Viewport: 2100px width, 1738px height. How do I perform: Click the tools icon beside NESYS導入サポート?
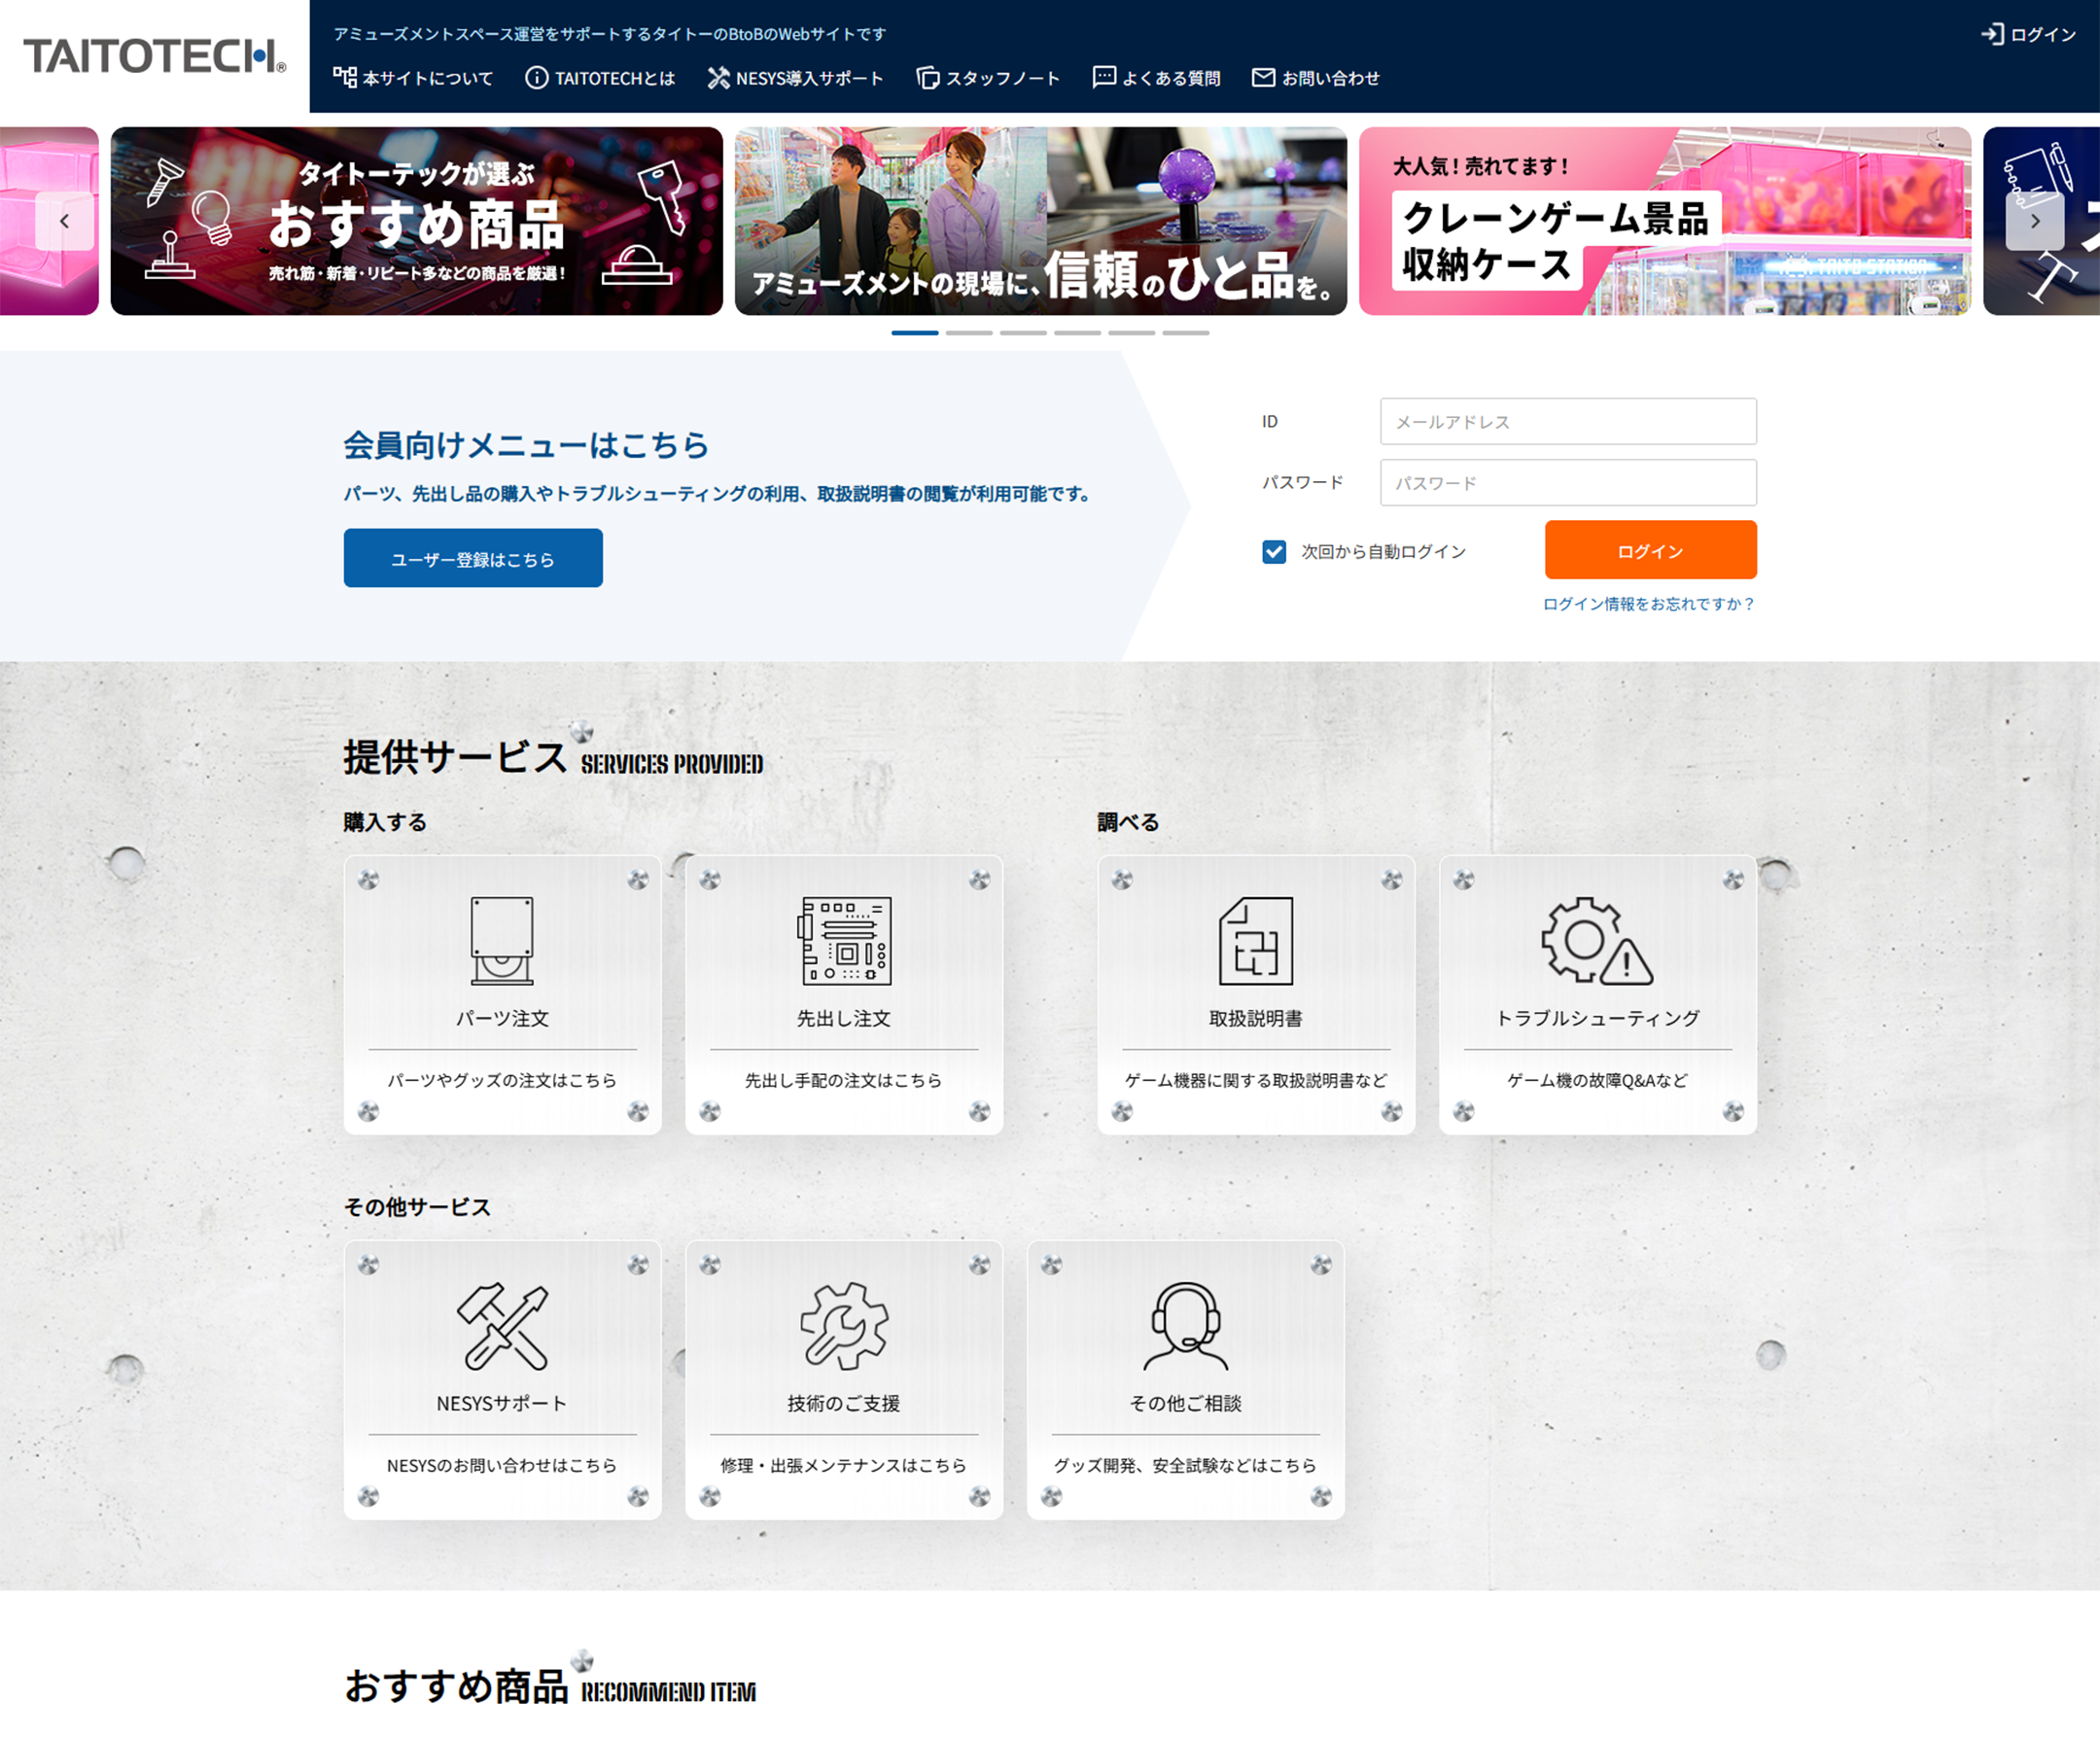[718, 77]
